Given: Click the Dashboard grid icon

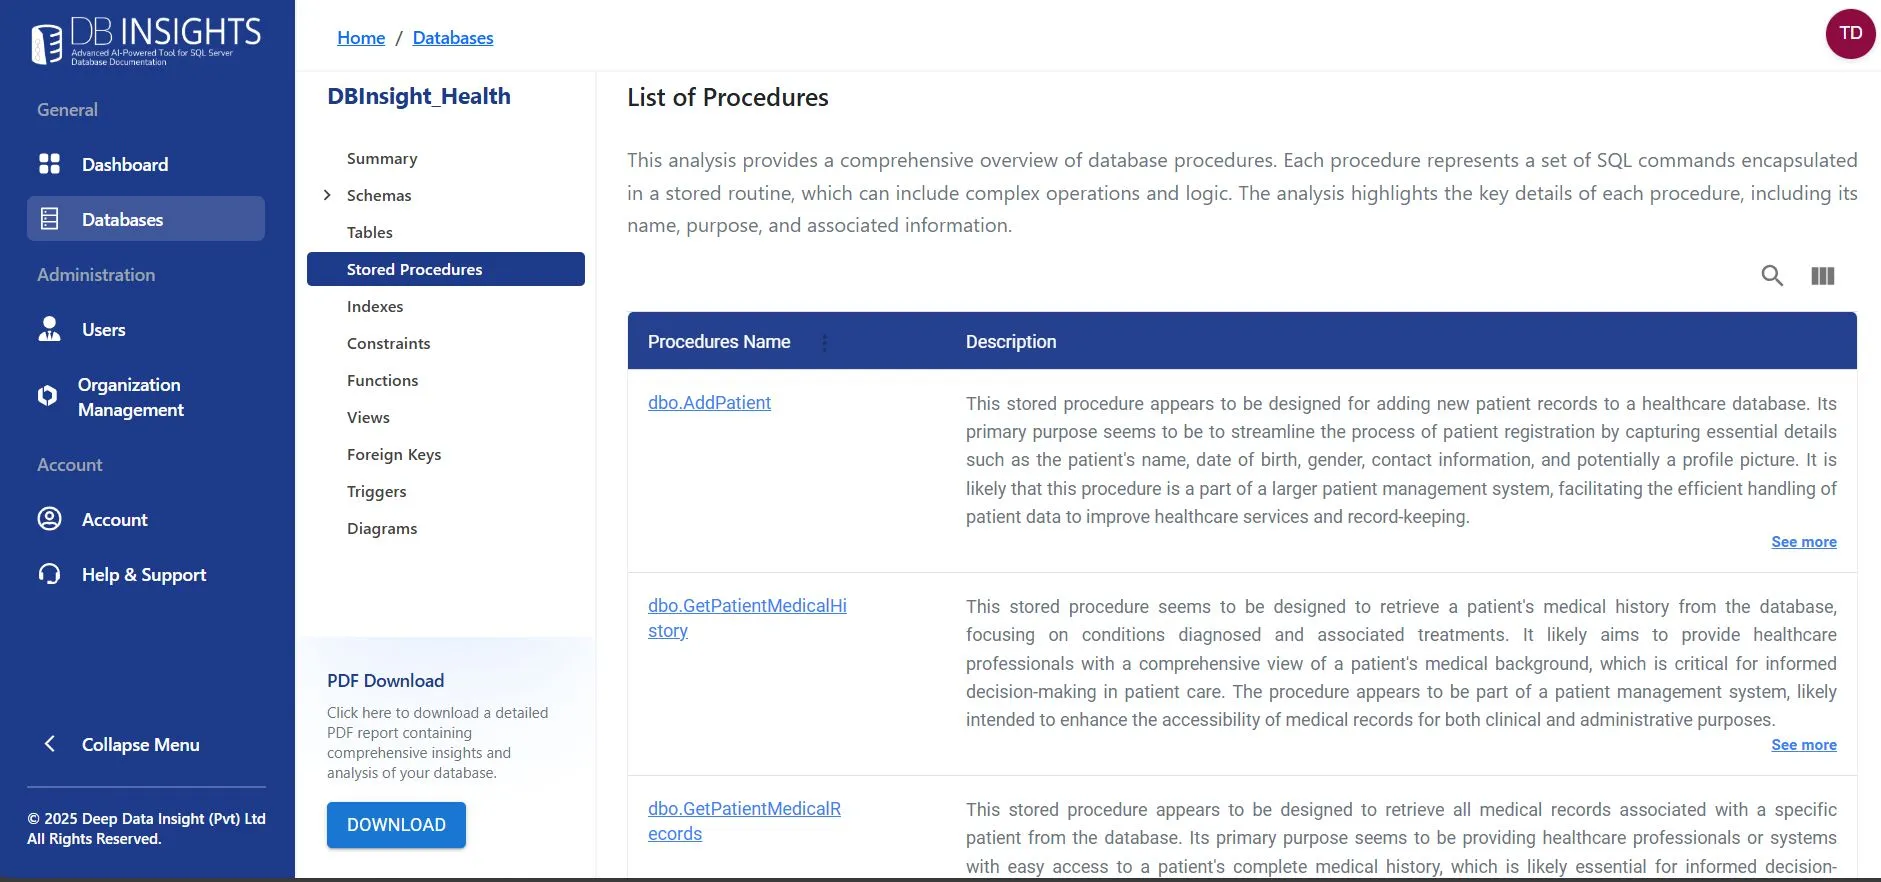Looking at the screenshot, I should 49,164.
